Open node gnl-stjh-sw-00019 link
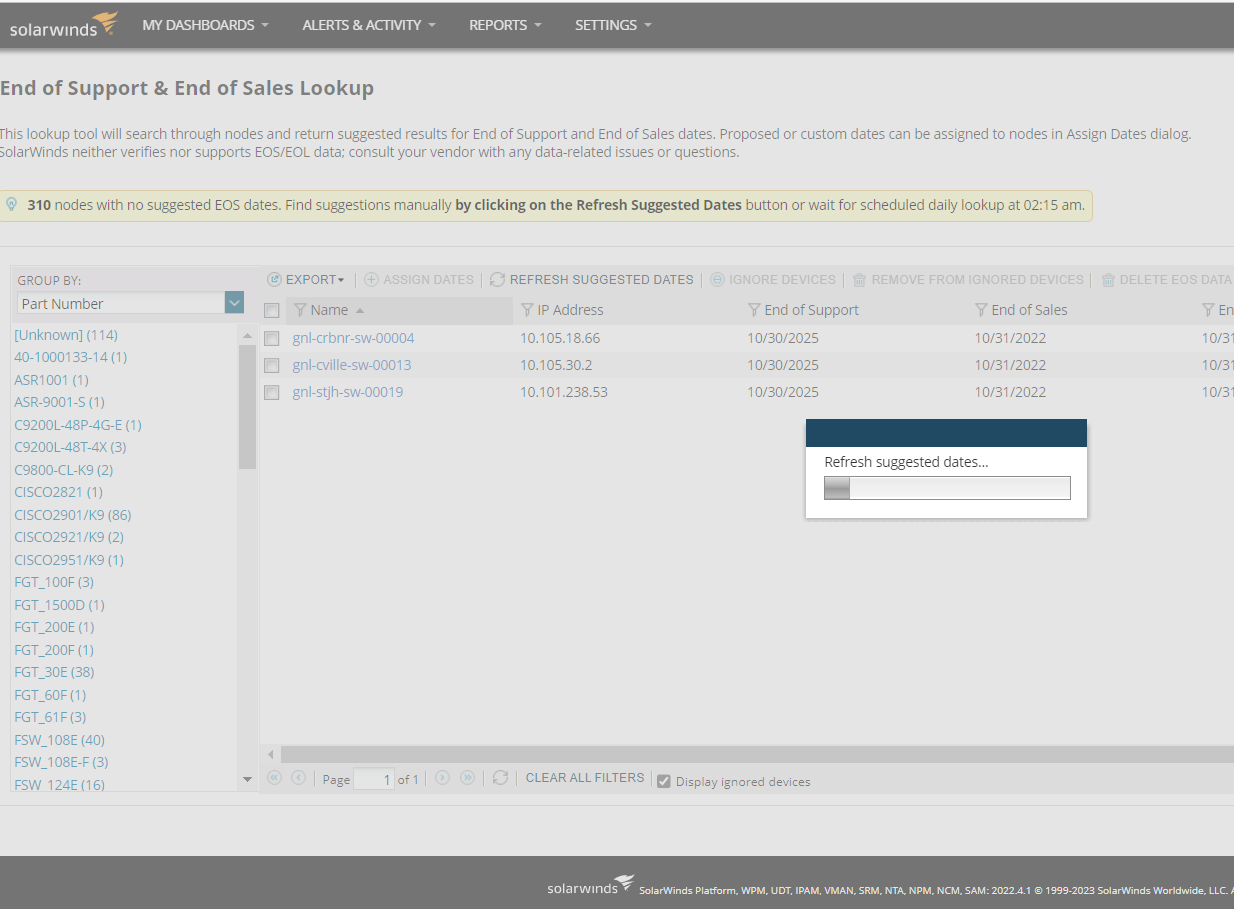 pos(348,392)
